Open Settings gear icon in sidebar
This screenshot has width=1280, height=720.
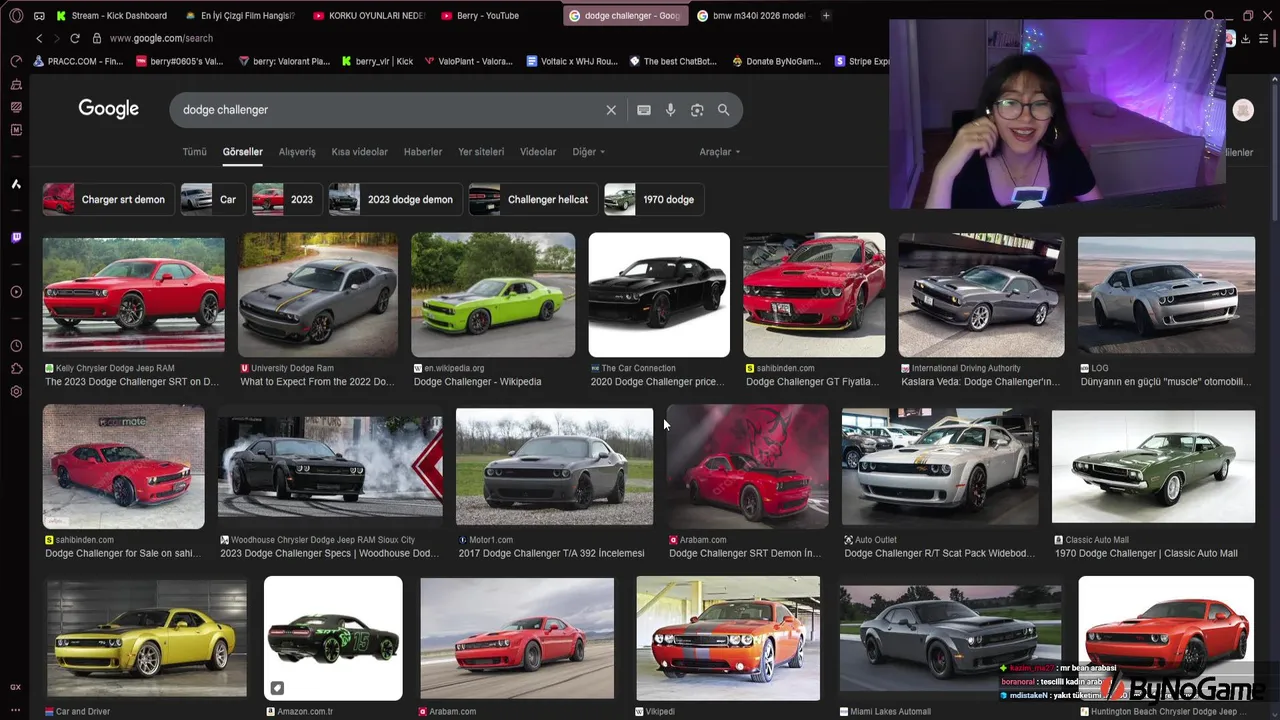point(16,392)
